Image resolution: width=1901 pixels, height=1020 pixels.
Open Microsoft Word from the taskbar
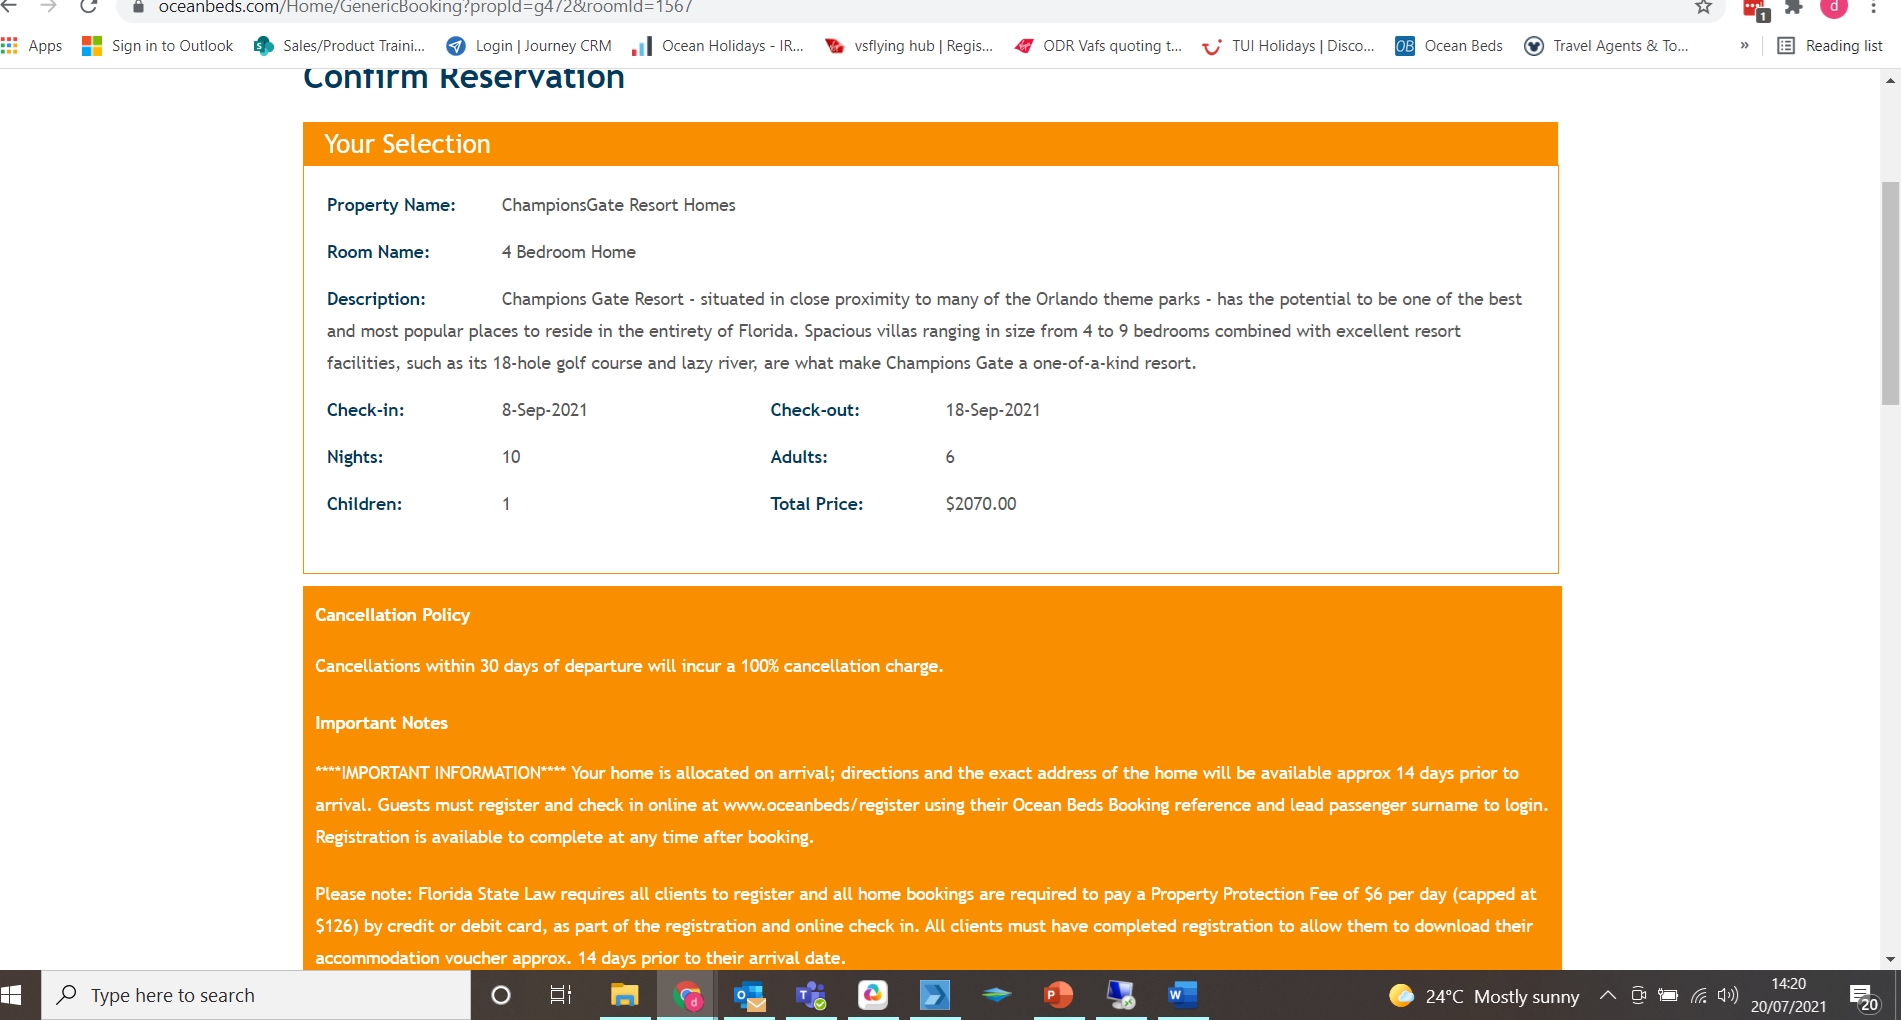coord(1183,995)
